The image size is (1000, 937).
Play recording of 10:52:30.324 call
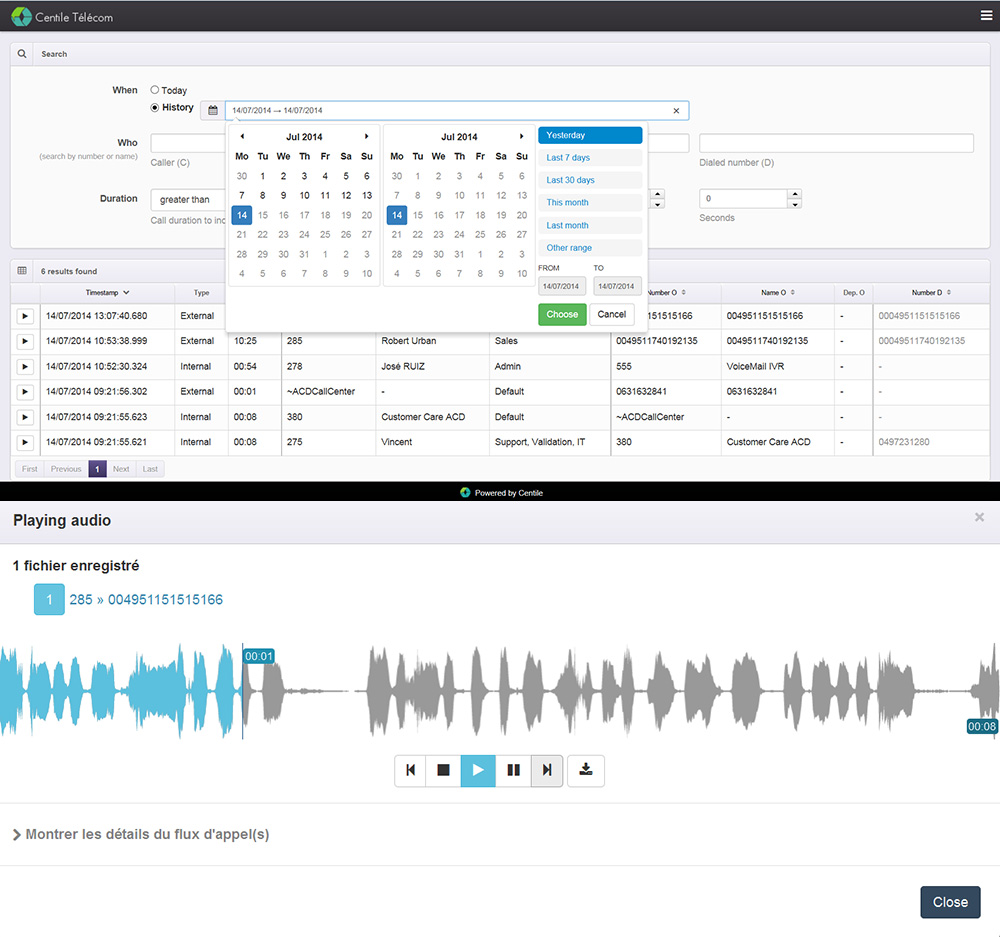25,367
